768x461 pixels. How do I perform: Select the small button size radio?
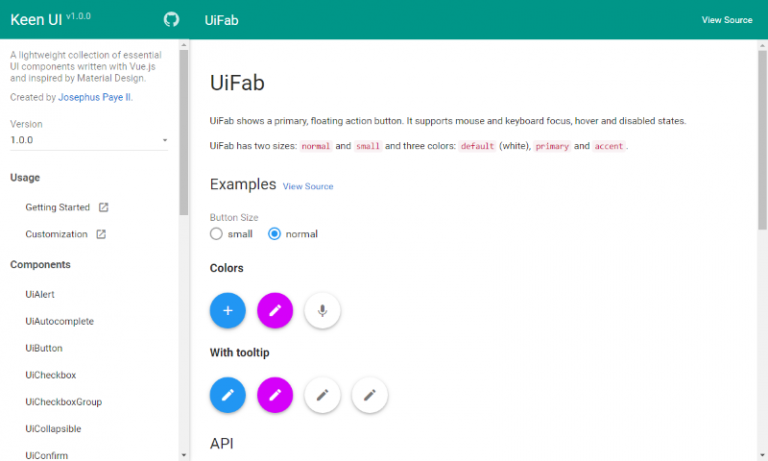pos(216,234)
